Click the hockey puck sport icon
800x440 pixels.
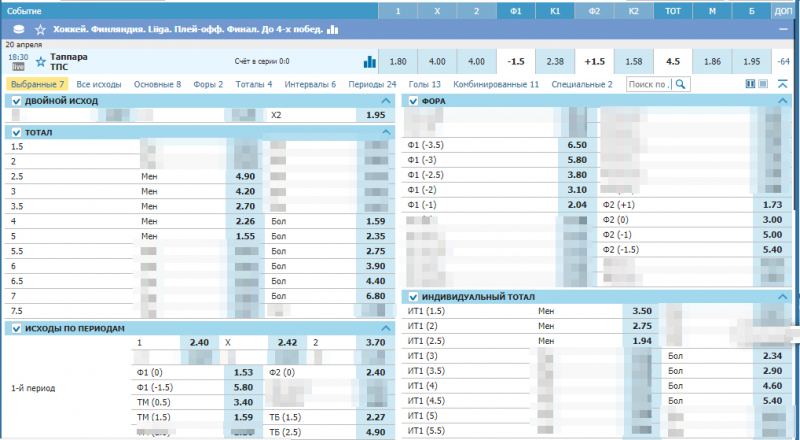tap(14, 30)
